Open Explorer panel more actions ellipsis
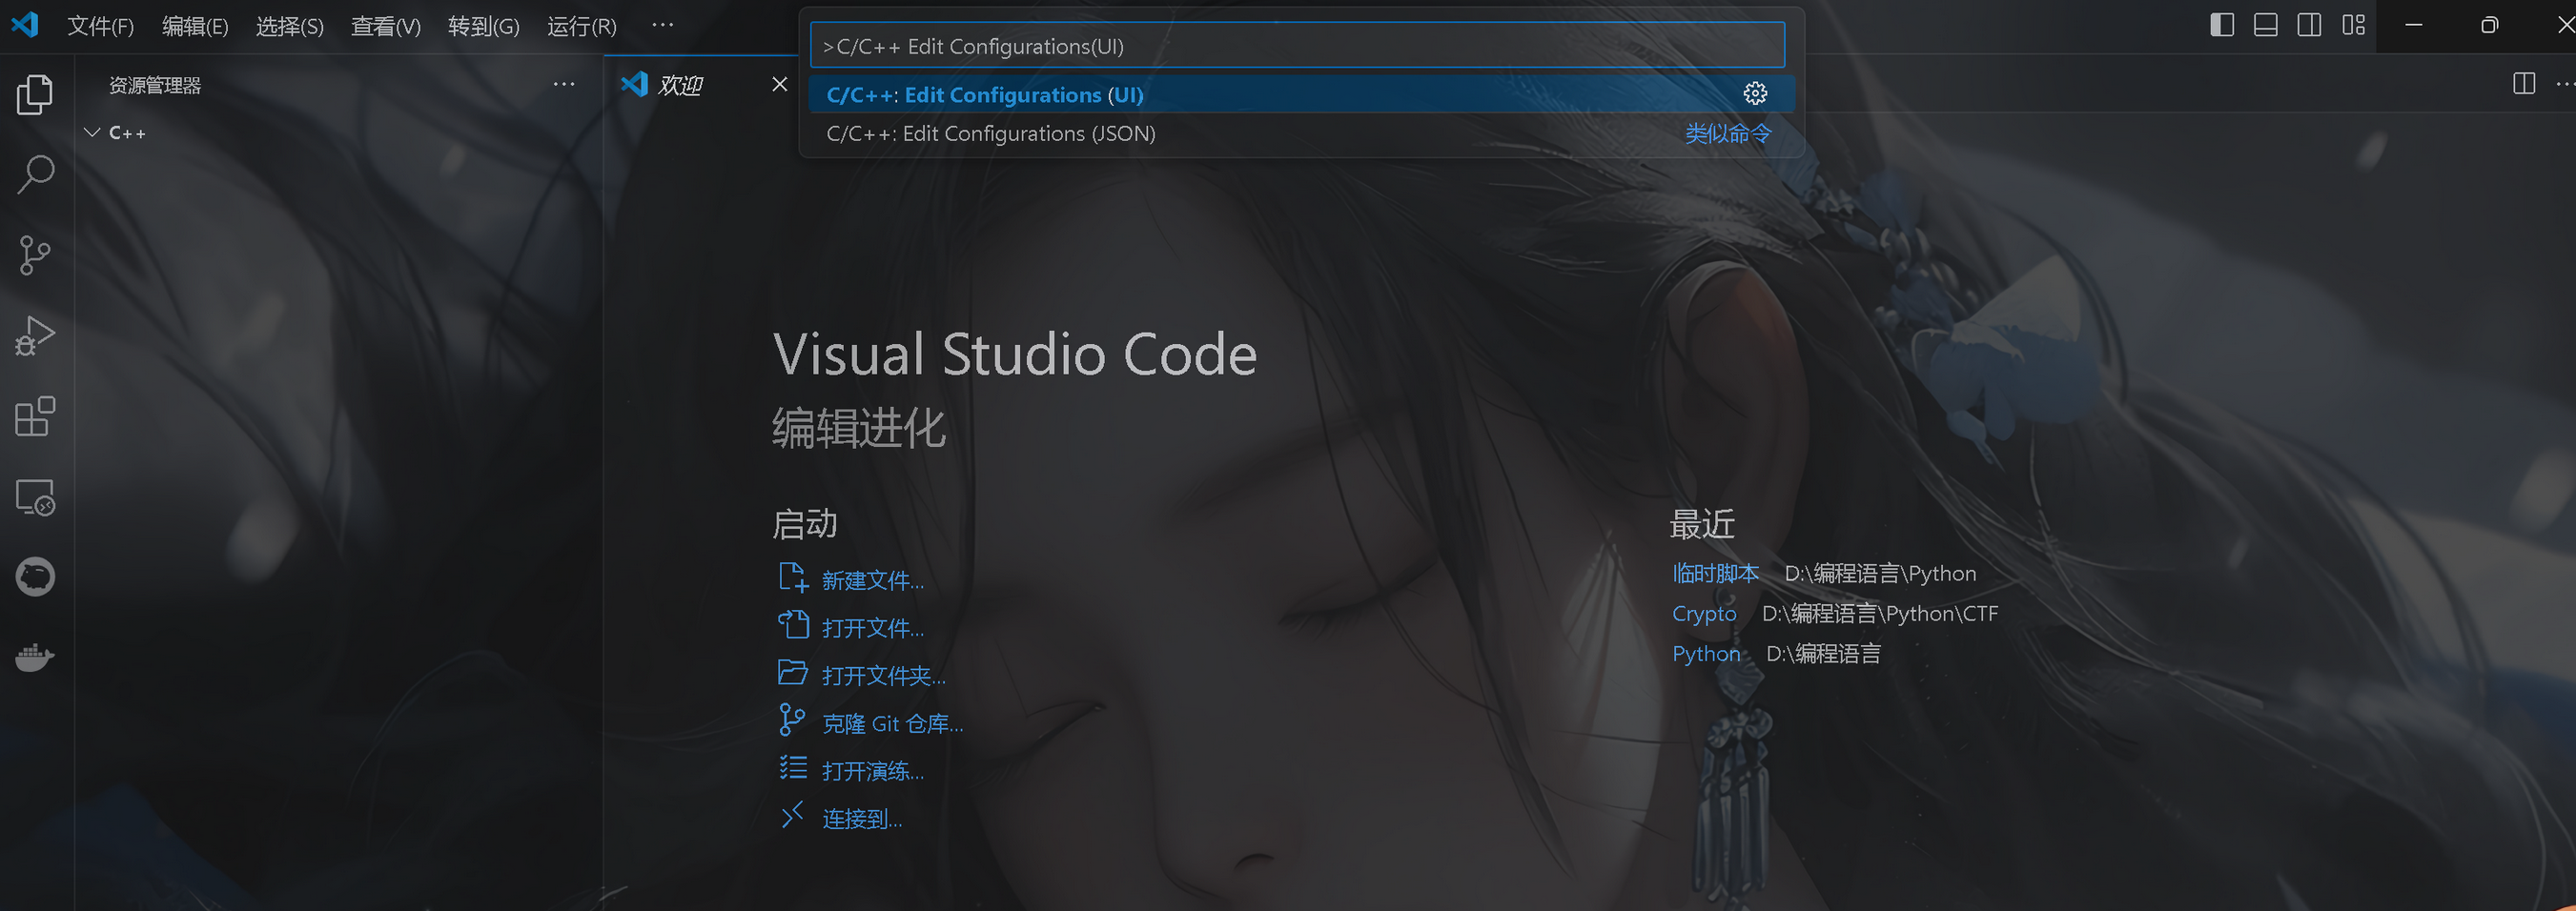The image size is (2576, 911). coord(564,84)
